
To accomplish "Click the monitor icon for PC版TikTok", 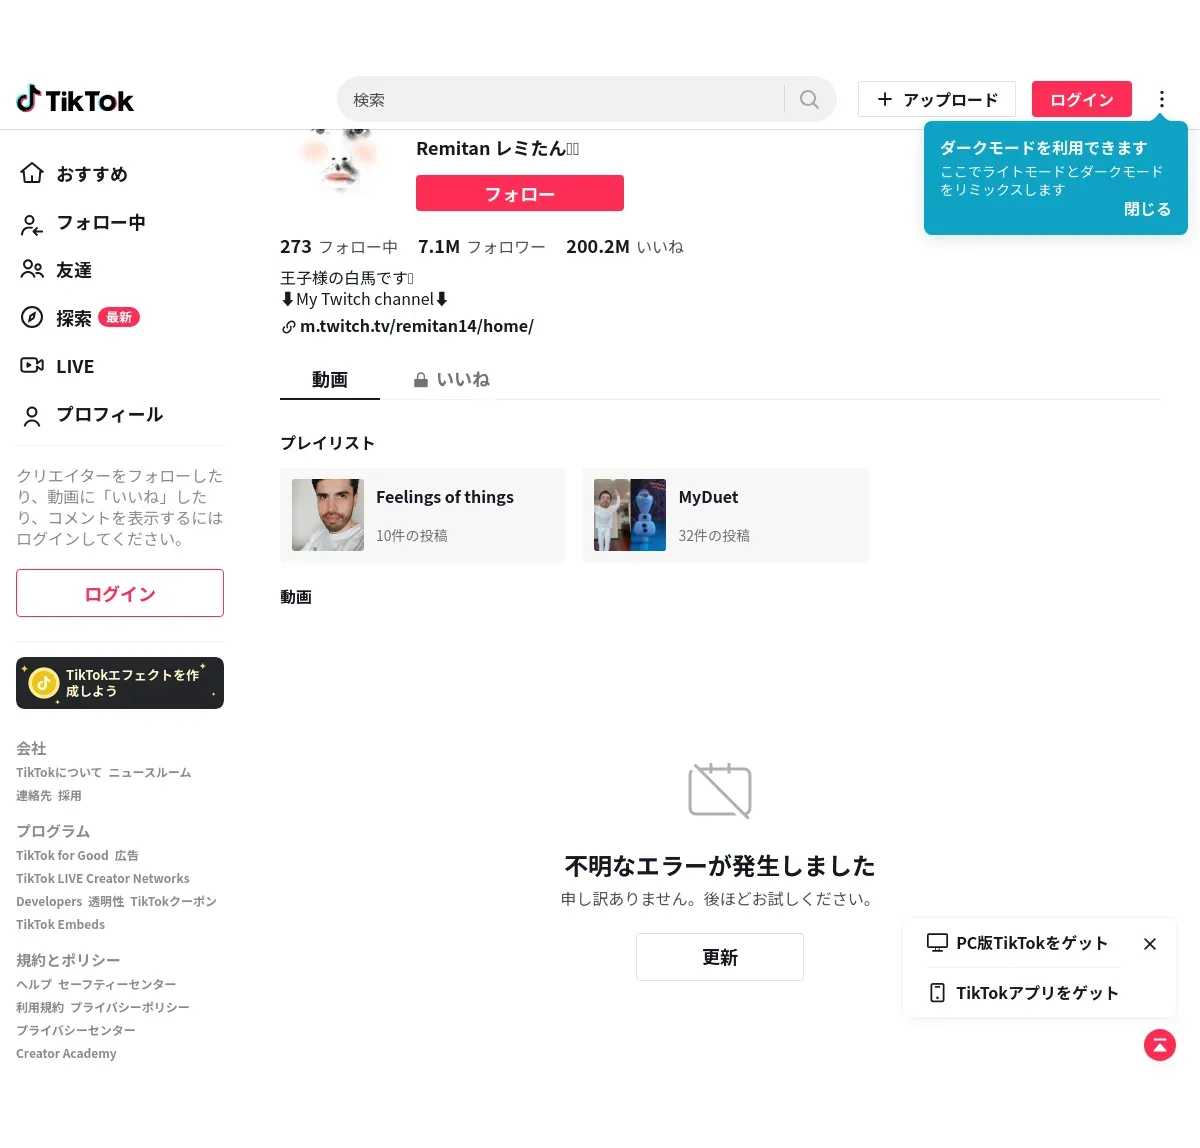I will coord(937,943).
